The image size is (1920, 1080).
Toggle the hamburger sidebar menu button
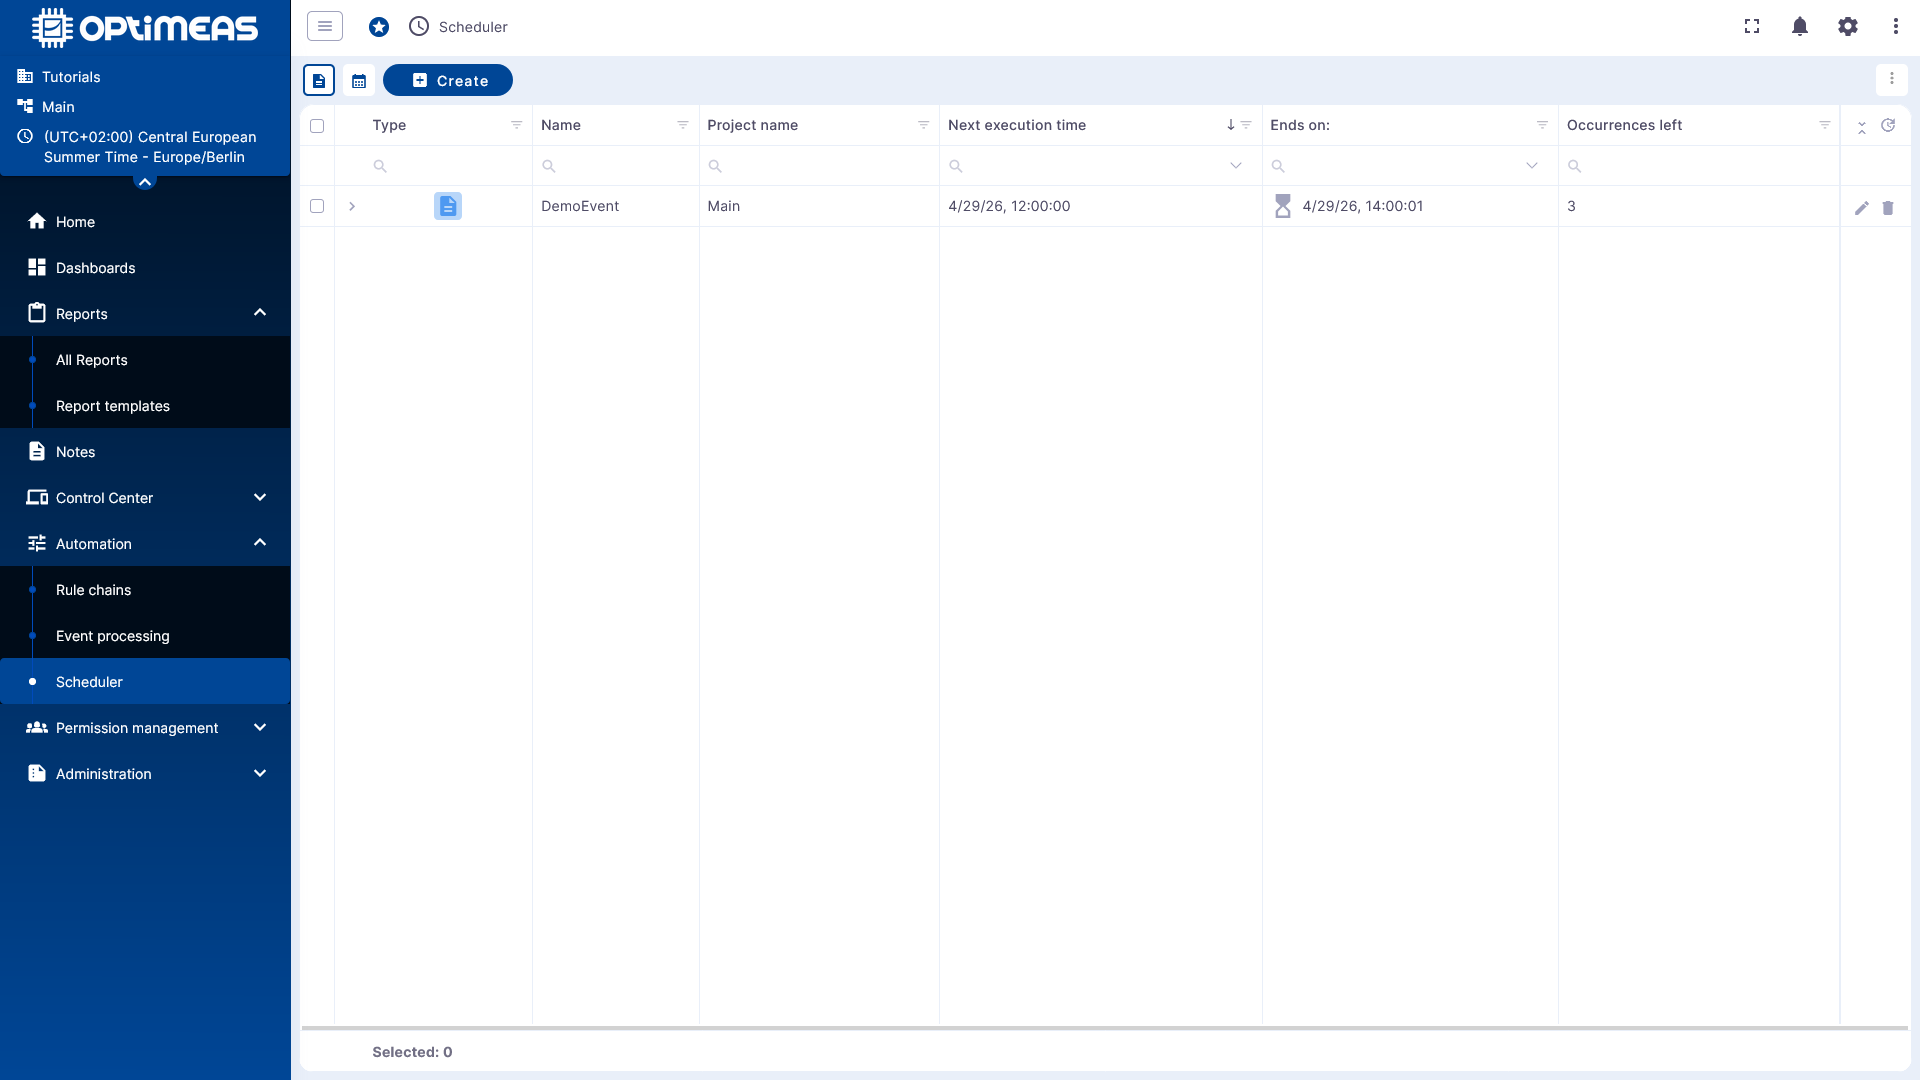pos(325,26)
